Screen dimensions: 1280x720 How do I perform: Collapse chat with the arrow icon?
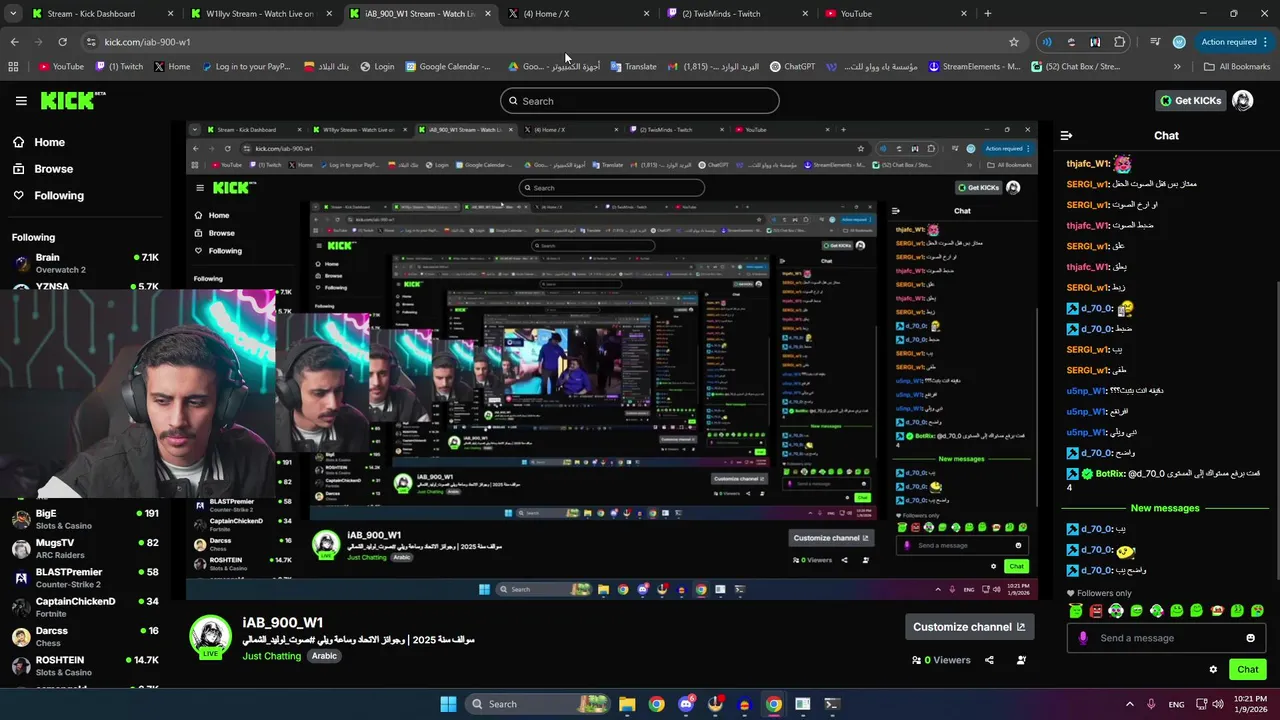tap(1066, 135)
